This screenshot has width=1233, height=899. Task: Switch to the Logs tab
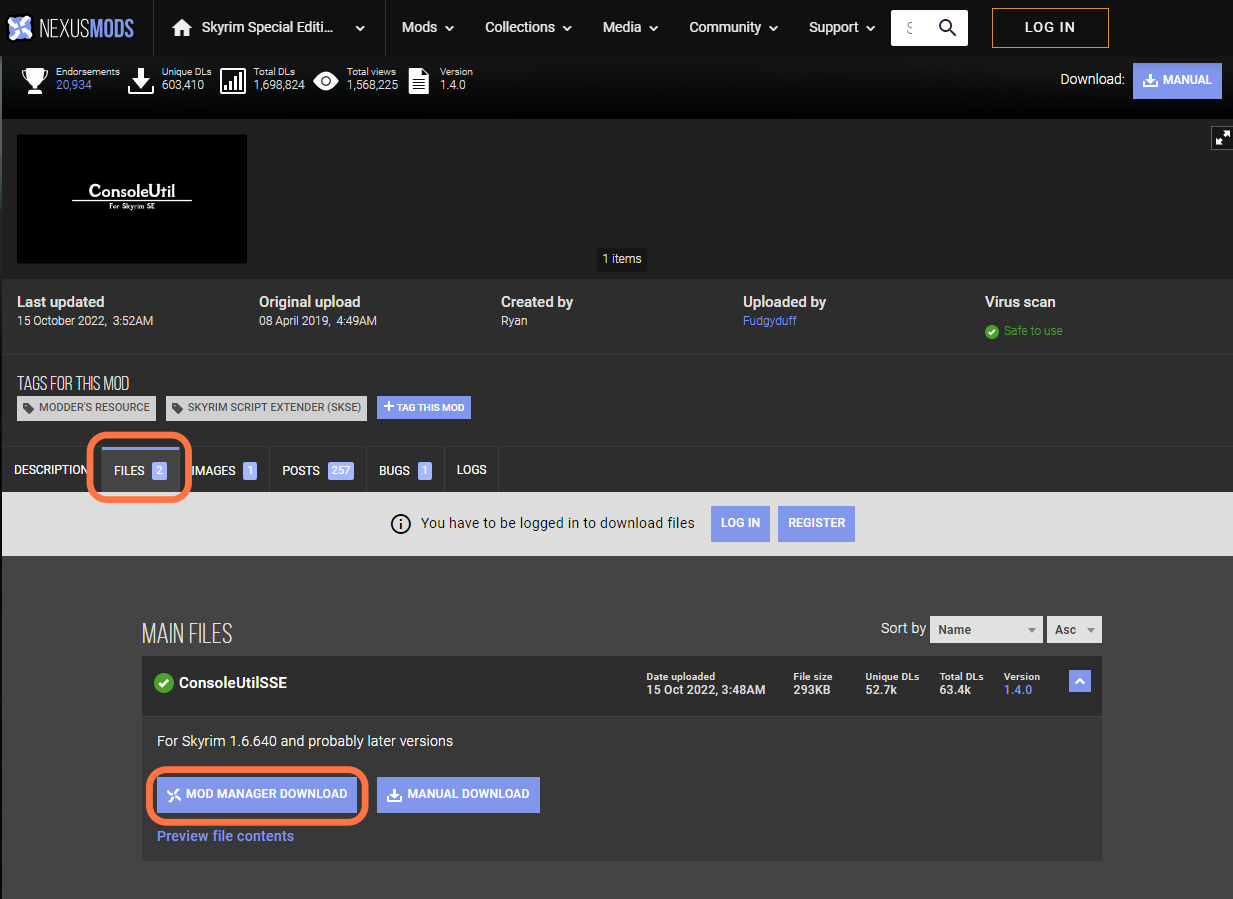pyautogui.click(x=472, y=470)
